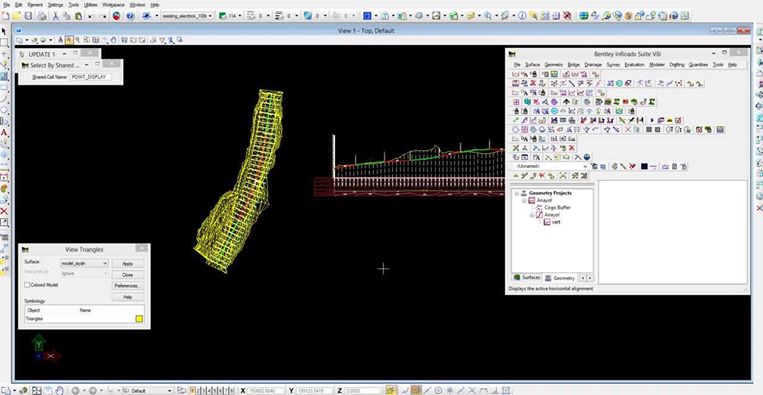Image resolution: width=763 pixels, height=395 pixels.
Task: Toggle view 1 button in status bar
Action: (193, 390)
